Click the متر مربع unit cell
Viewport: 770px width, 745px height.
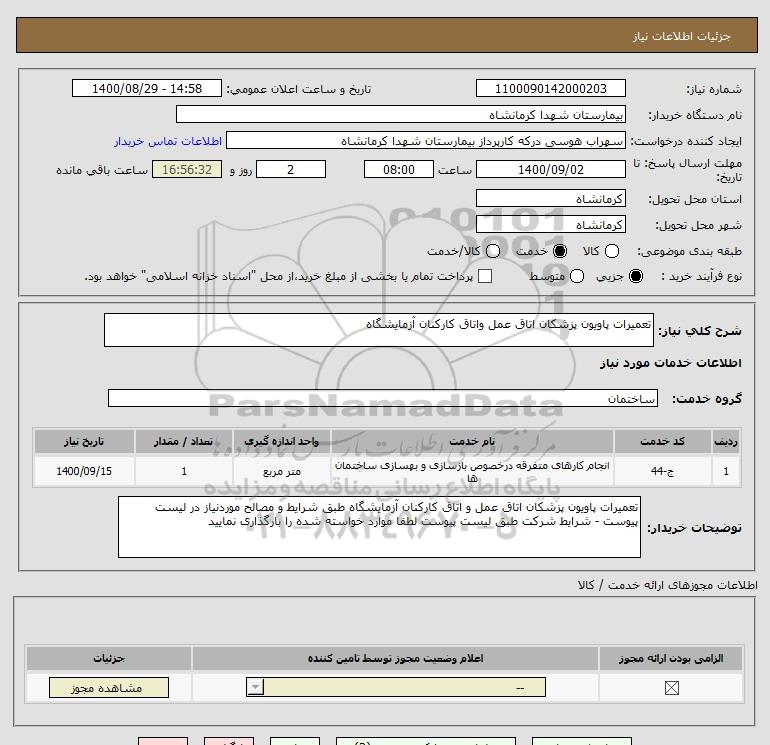pos(281,471)
